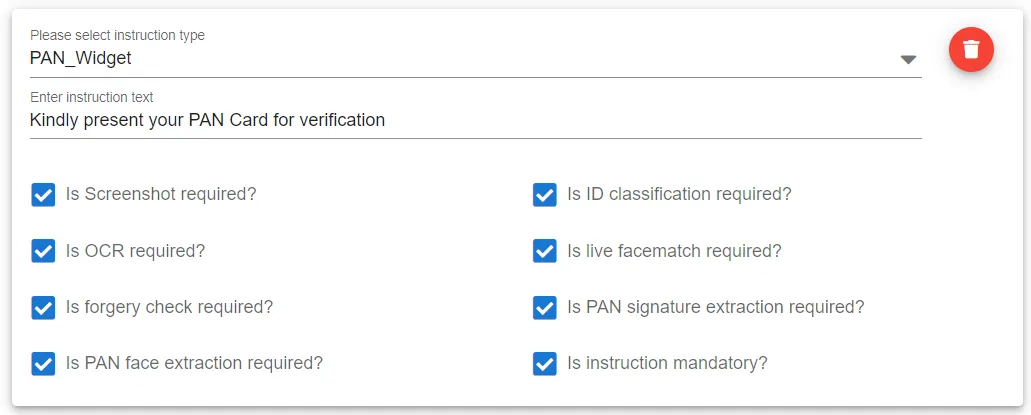Toggle the Is ID classification required checkbox

coord(544,195)
